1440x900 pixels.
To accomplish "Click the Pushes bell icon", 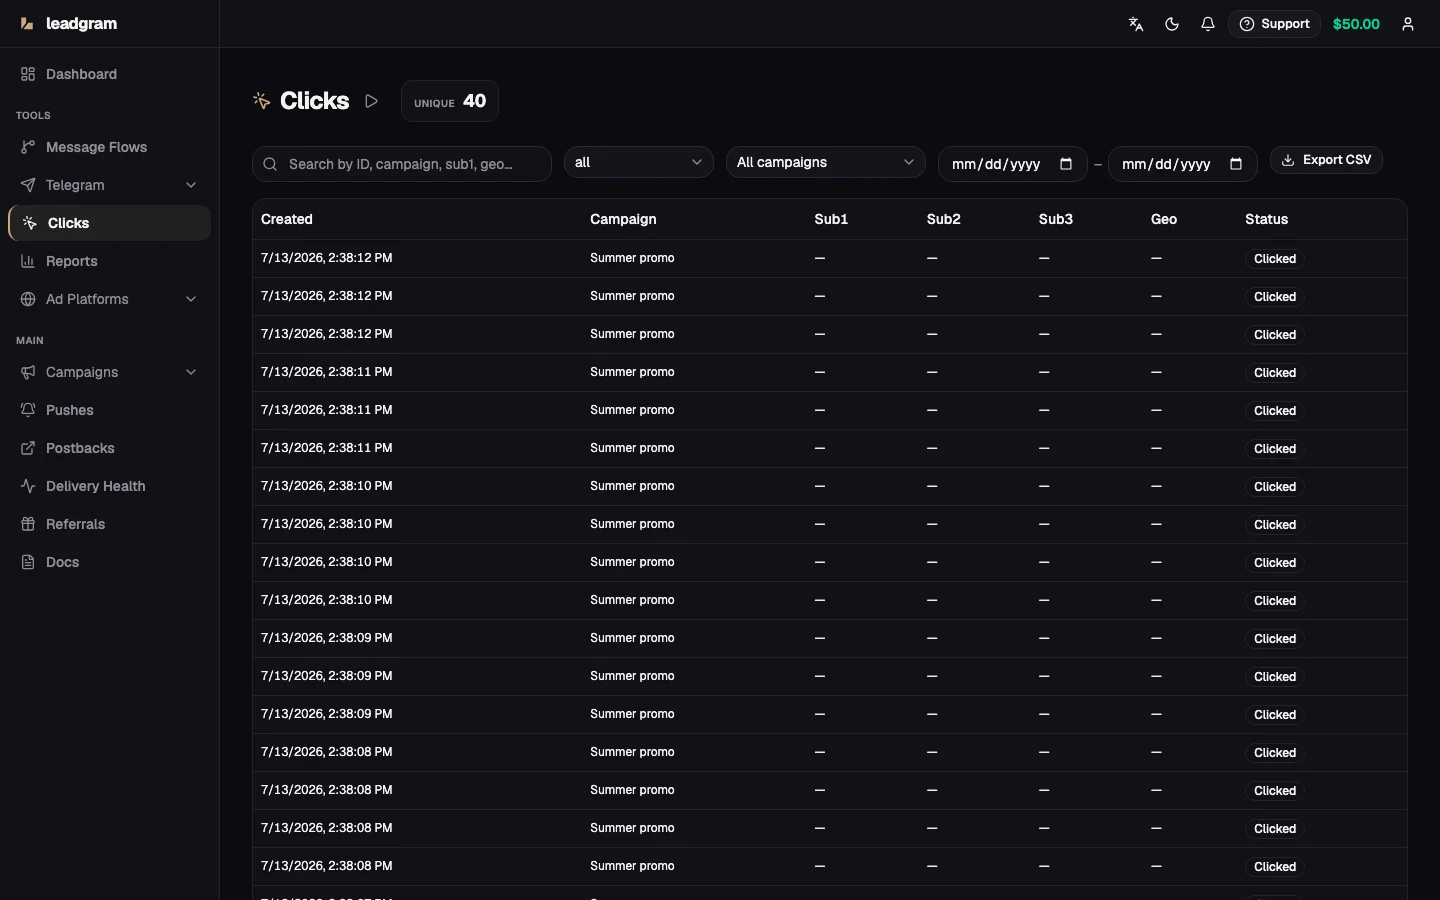I will (28, 410).
